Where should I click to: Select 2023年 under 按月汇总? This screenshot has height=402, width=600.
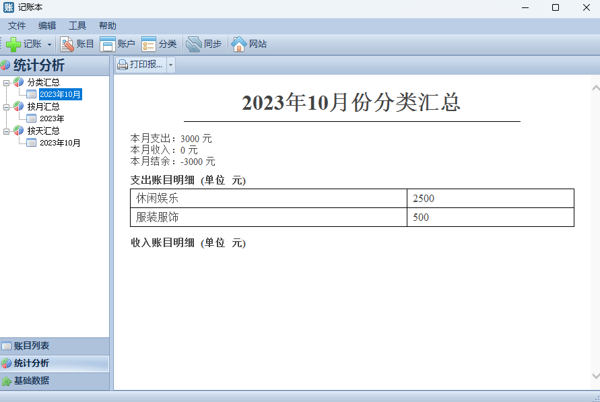pos(51,119)
